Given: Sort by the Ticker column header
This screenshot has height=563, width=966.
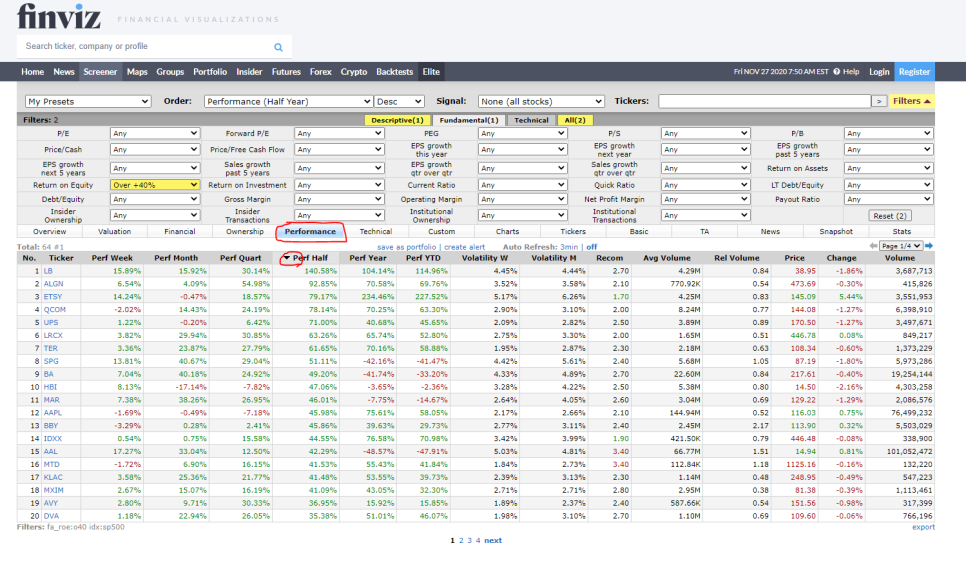Looking at the screenshot, I should [x=61, y=258].
